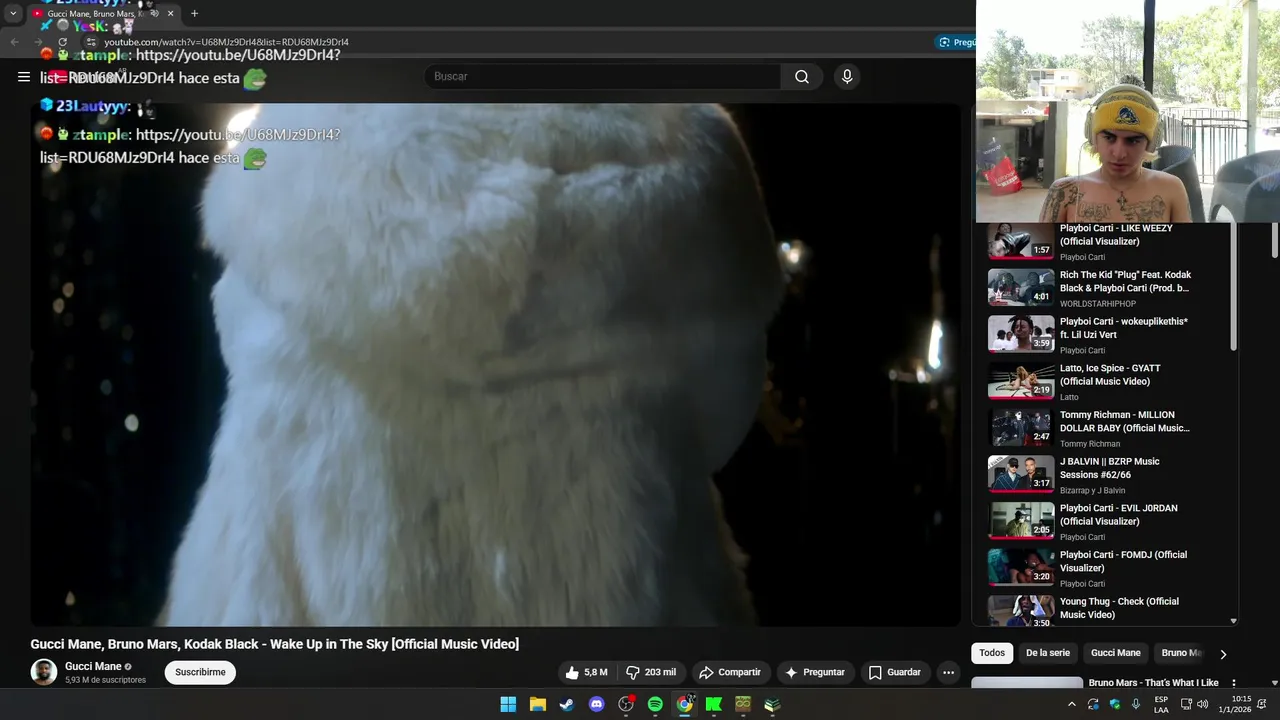Click the search magnifier button
The height and width of the screenshot is (720, 1280).
(x=802, y=77)
